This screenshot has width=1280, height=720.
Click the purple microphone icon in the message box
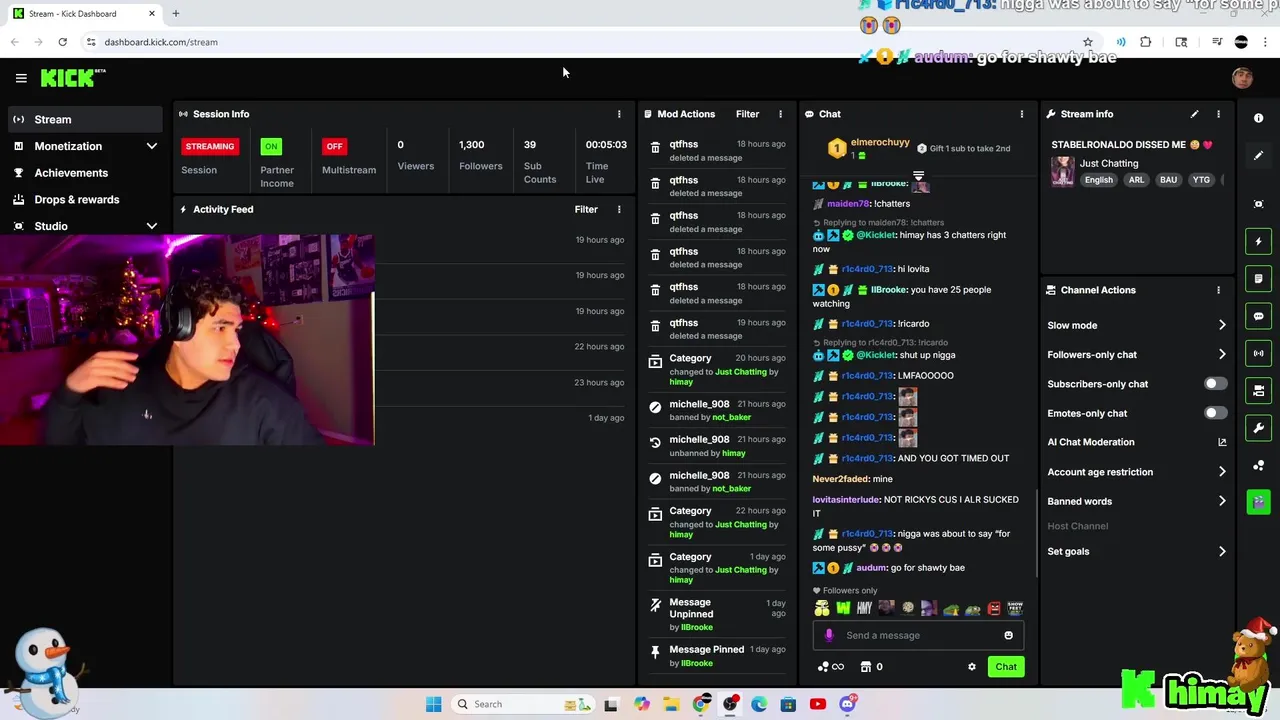point(829,635)
